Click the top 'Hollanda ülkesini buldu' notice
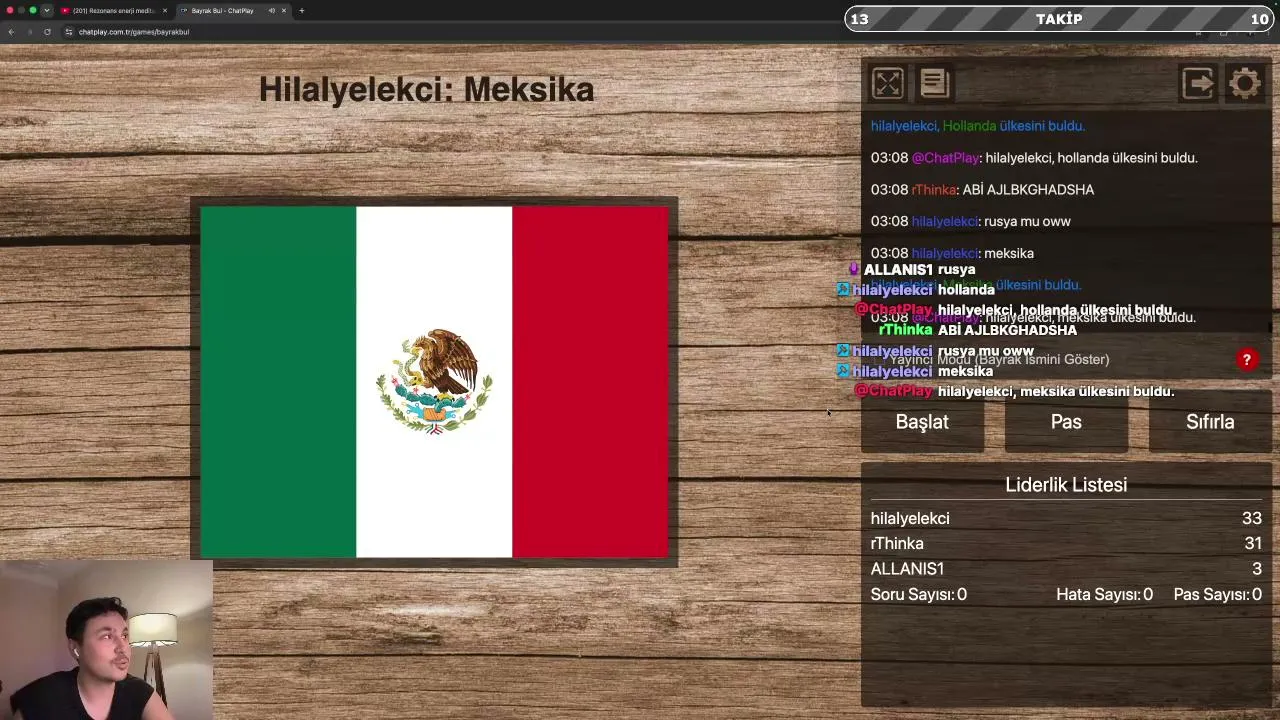The height and width of the screenshot is (720, 1280). (977, 126)
